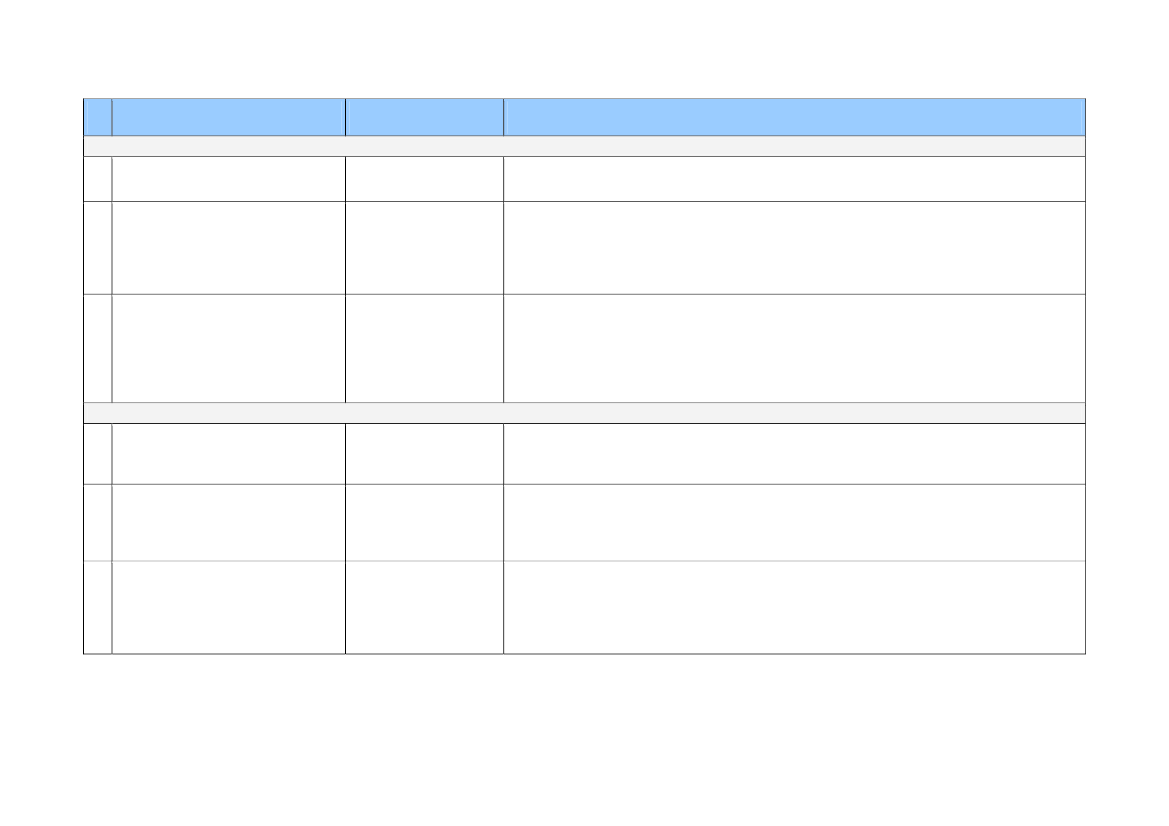Select the lower gray section divider row

(x=584, y=413)
